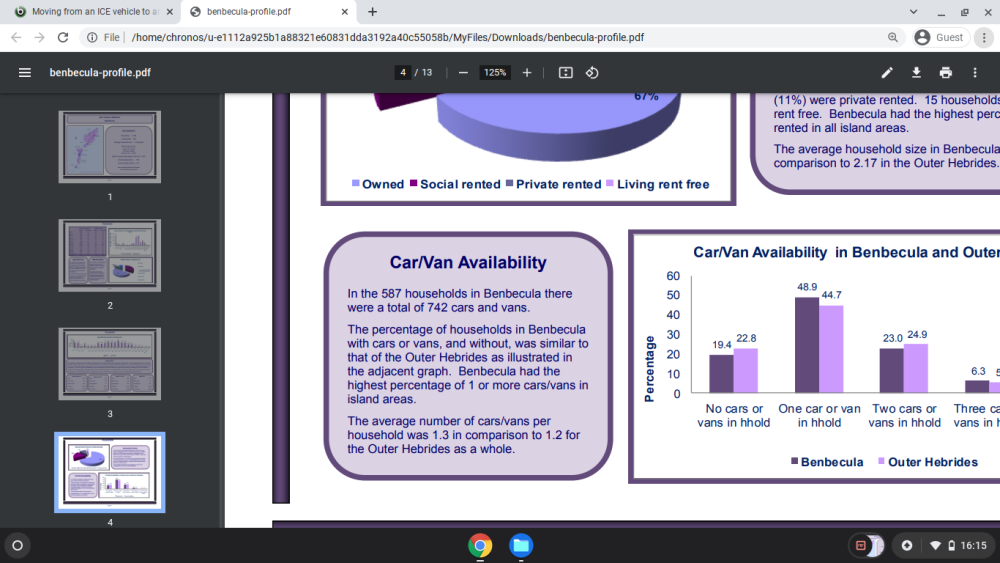The width and height of the screenshot is (1000, 563).
Task: Zoom in the PDF with the plus icon
Action: [x=527, y=73]
